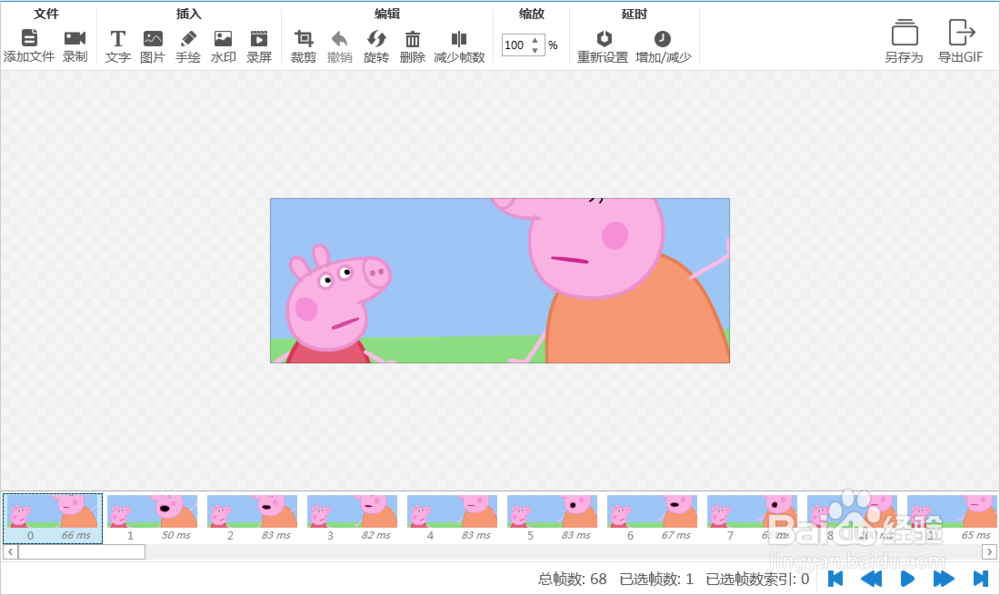Click 减少帧数 reduce frames icon

pos(459,39)
